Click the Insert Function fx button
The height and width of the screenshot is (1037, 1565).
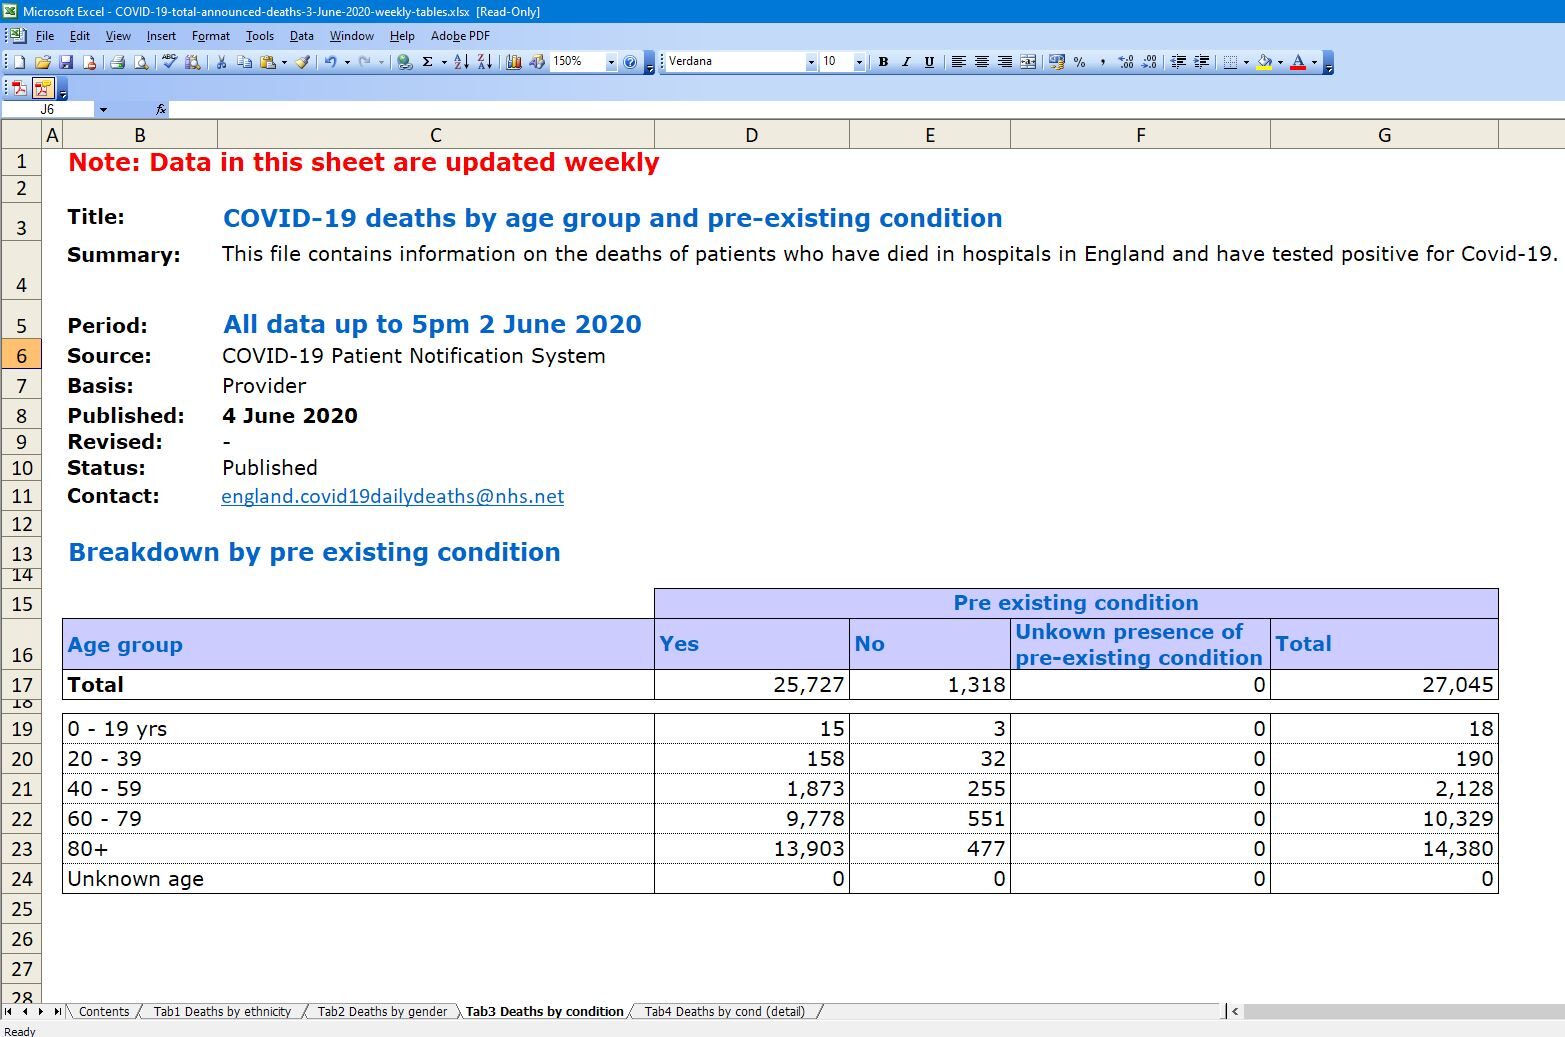[161, 109]
